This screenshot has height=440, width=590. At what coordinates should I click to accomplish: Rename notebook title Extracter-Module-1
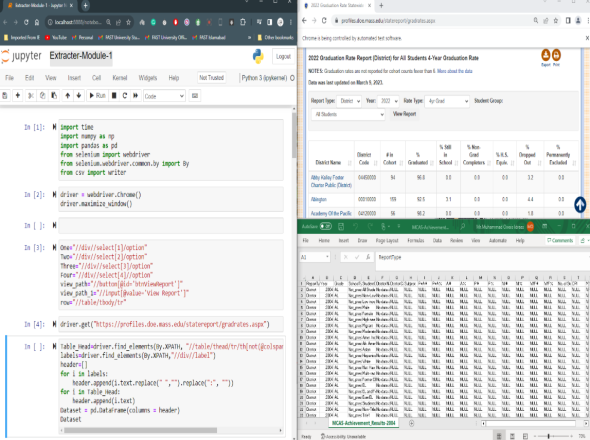[81, 56]
